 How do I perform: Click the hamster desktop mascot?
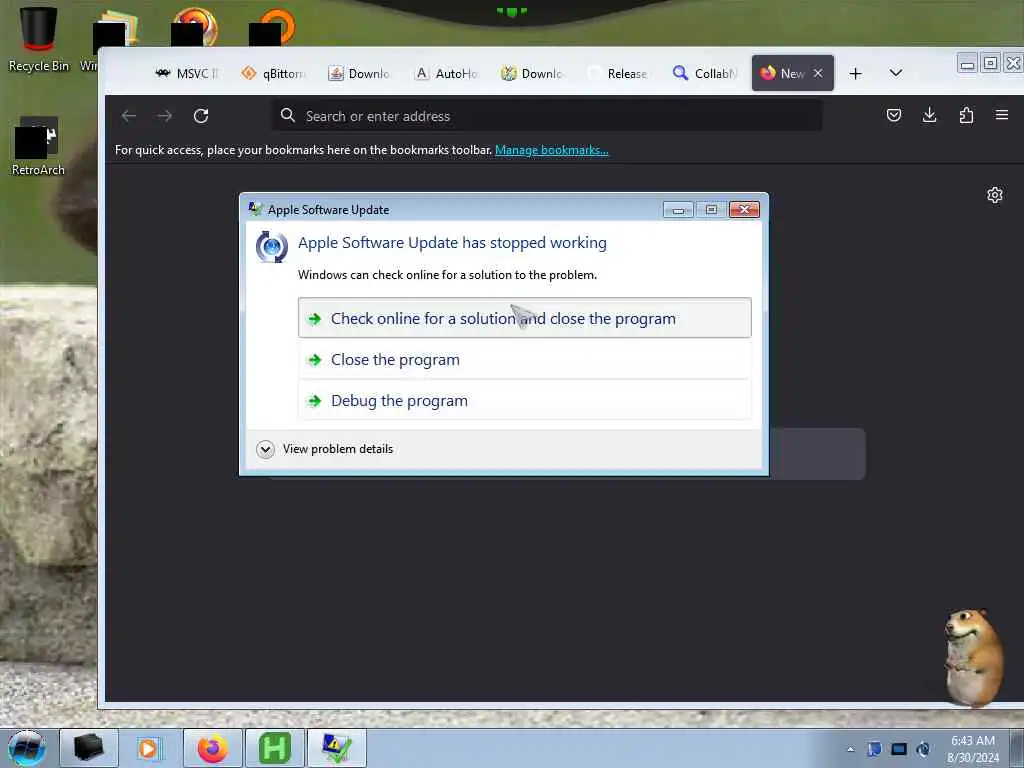[x=973, y=658]
